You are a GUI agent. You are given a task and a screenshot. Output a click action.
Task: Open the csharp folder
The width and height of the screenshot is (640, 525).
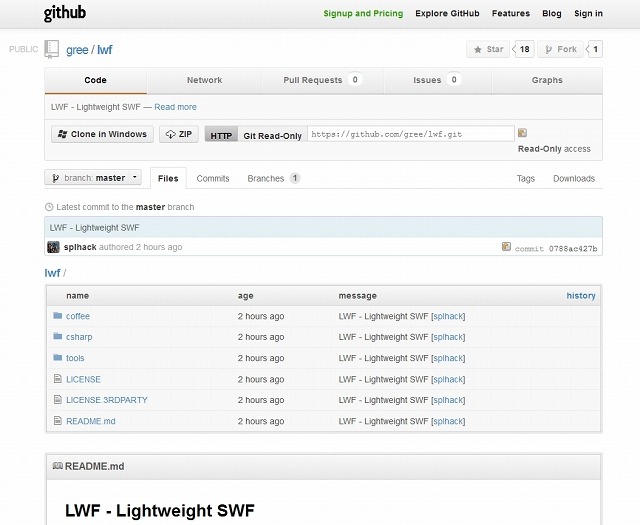coord(79,337)
